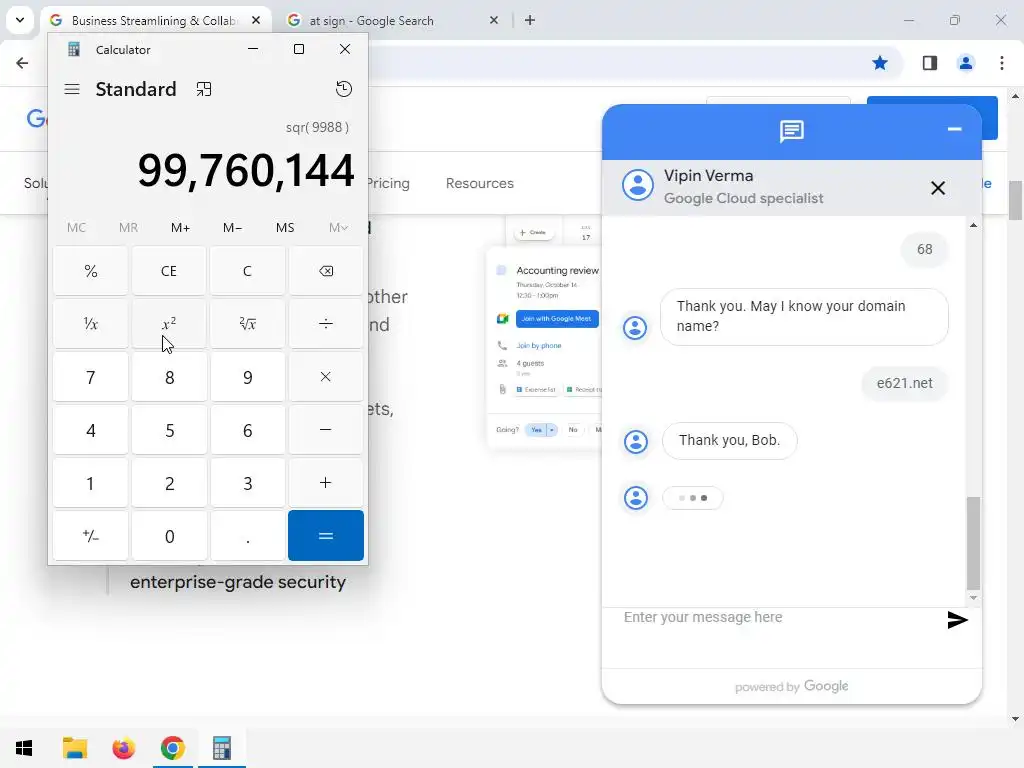Open the calculator history icon
Image resolution: width=1024 pixels, height=768 pixels.
coord(344,89)
